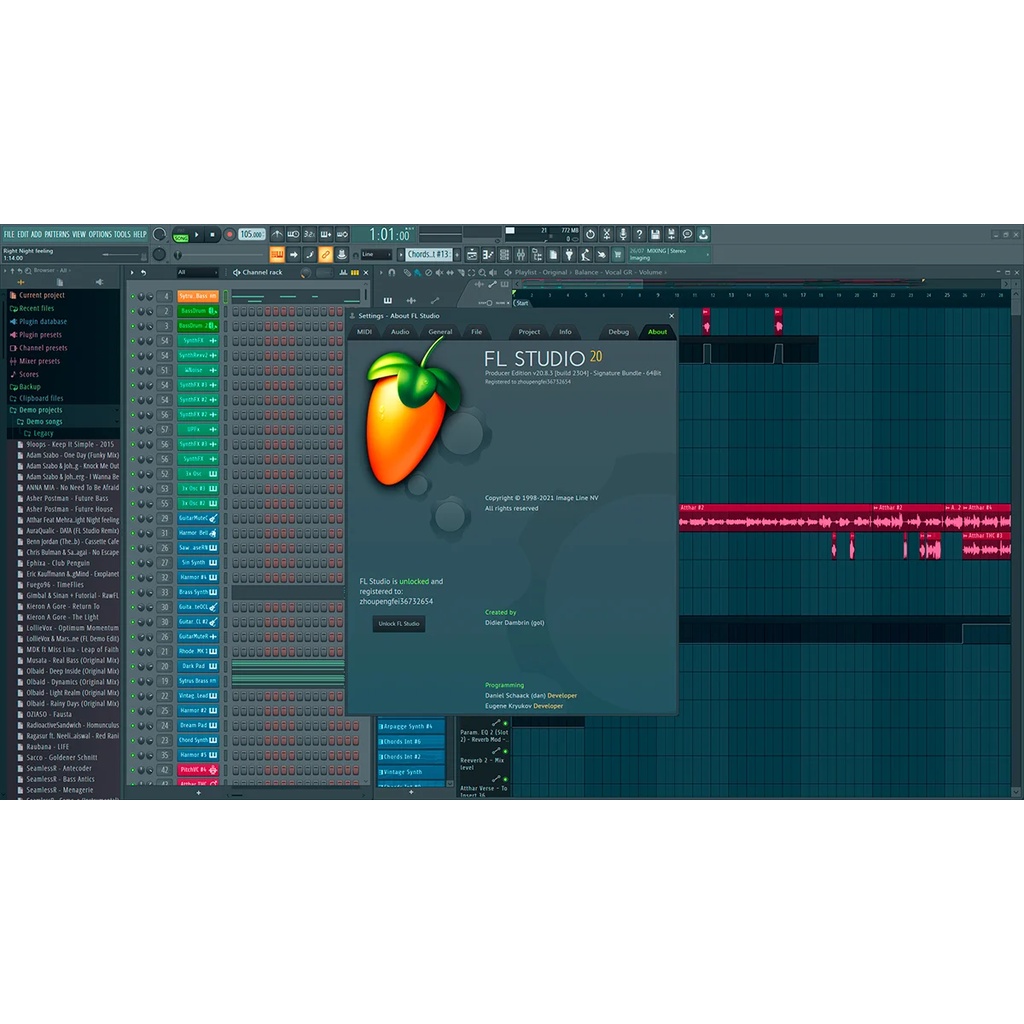Open the General settings tab
The width and height of the screenshot is (1024, 1024).
point(440,332)
